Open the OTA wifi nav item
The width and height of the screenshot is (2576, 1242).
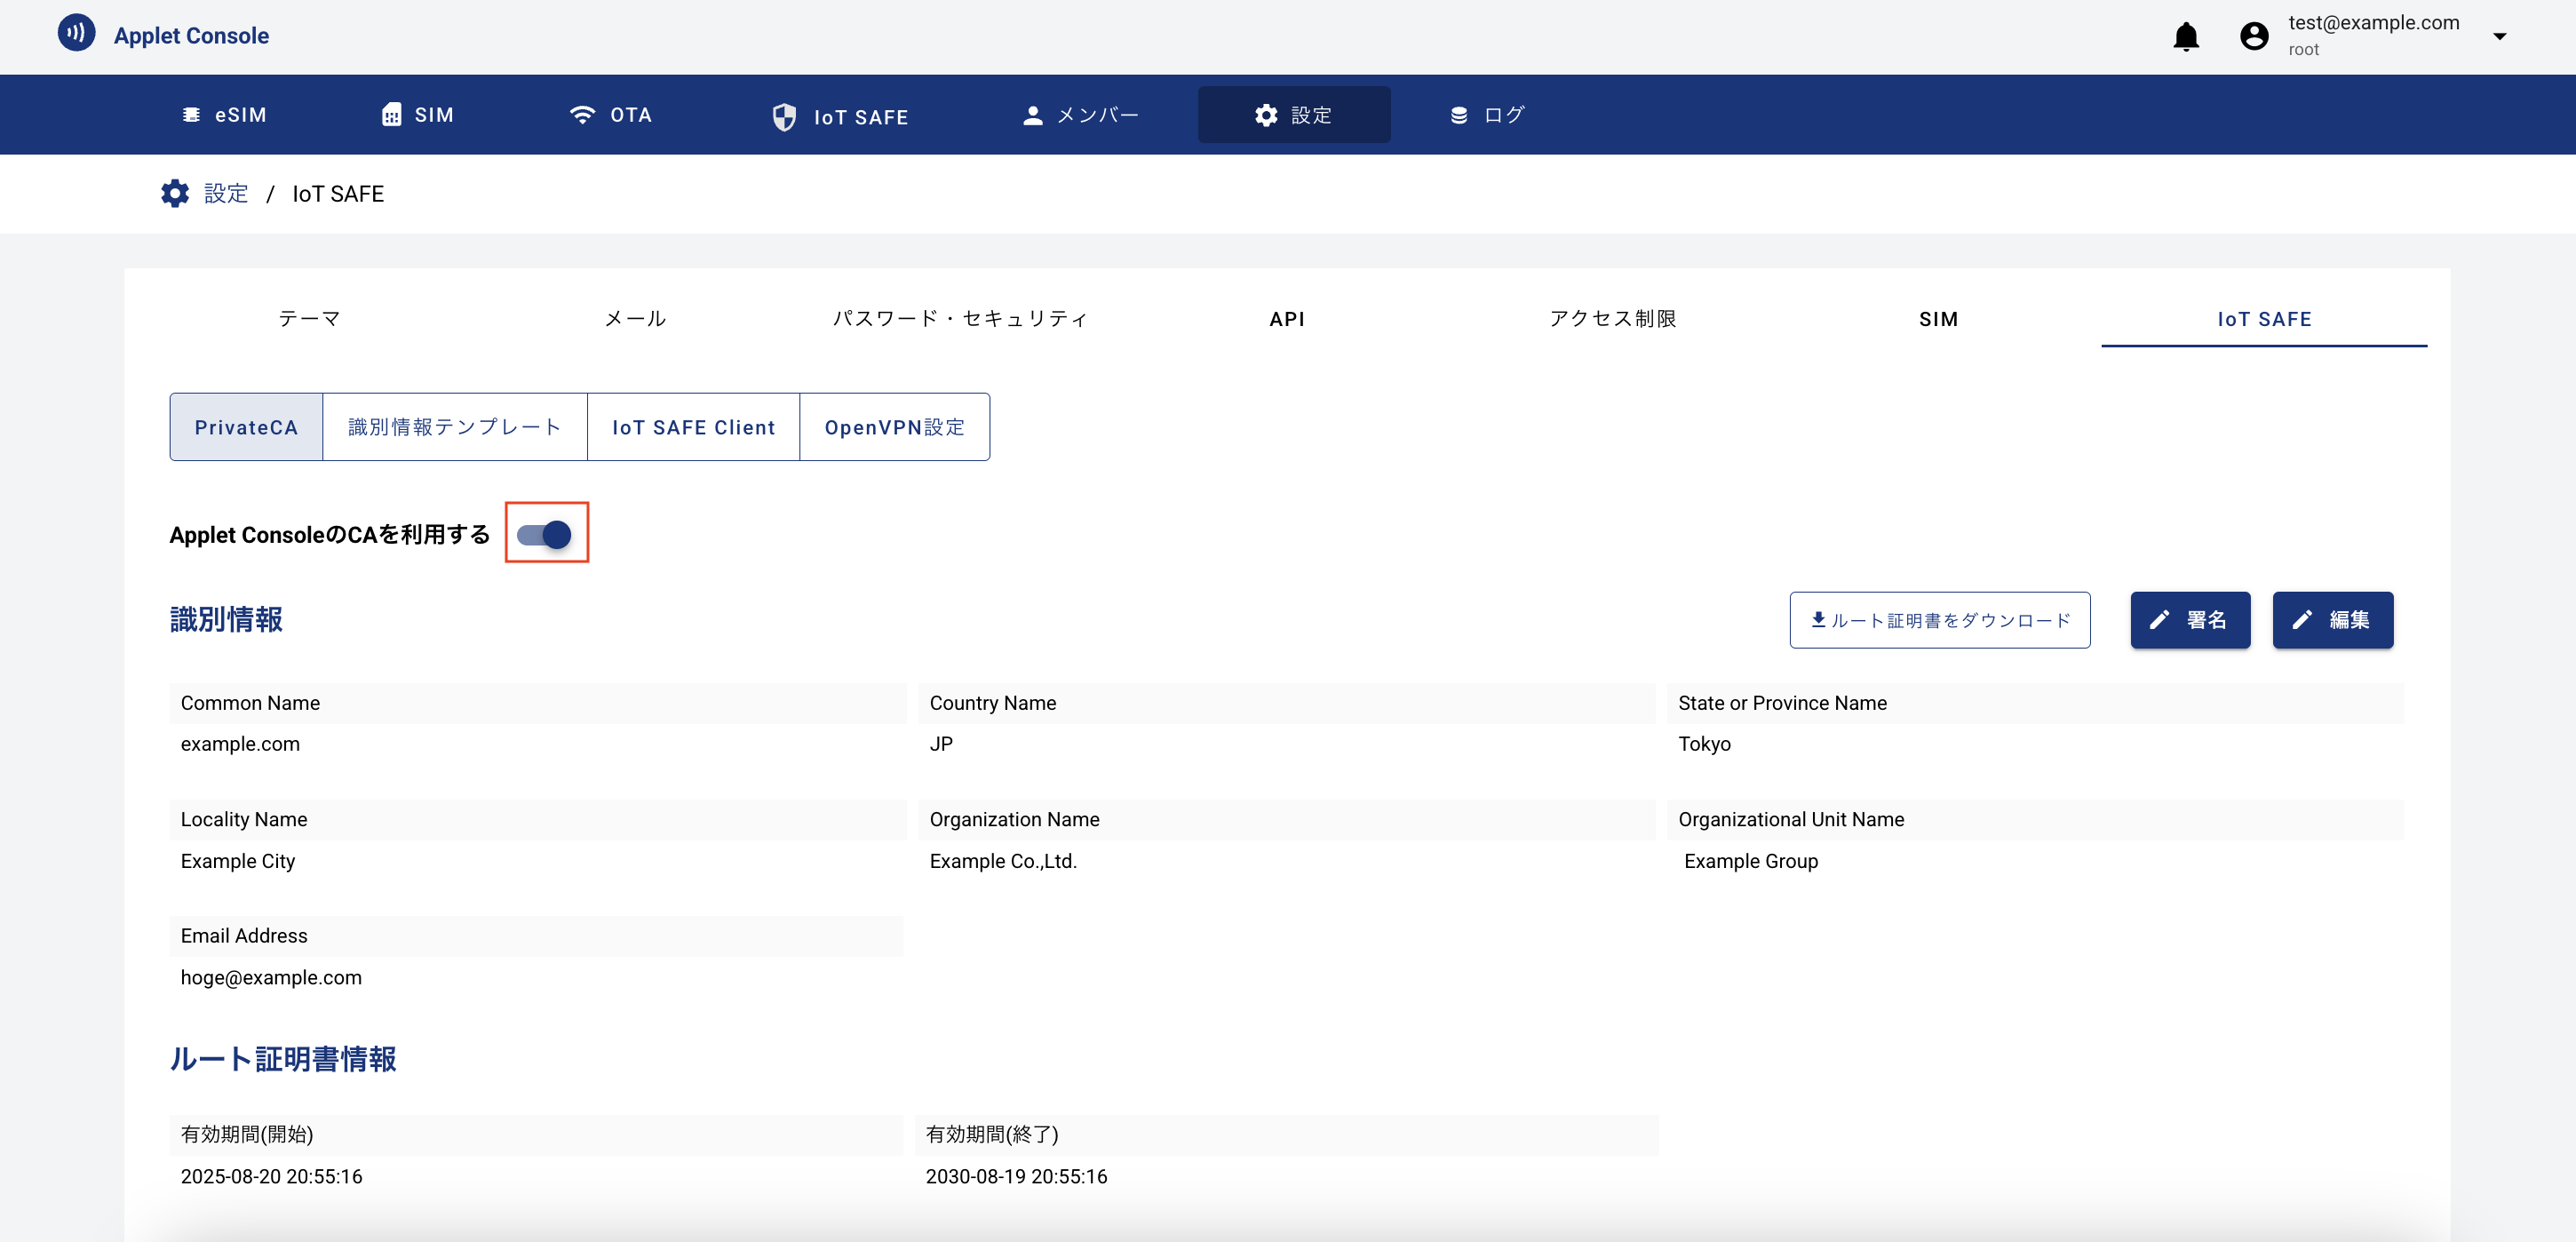pyautogui.click(x=610, y=115)
